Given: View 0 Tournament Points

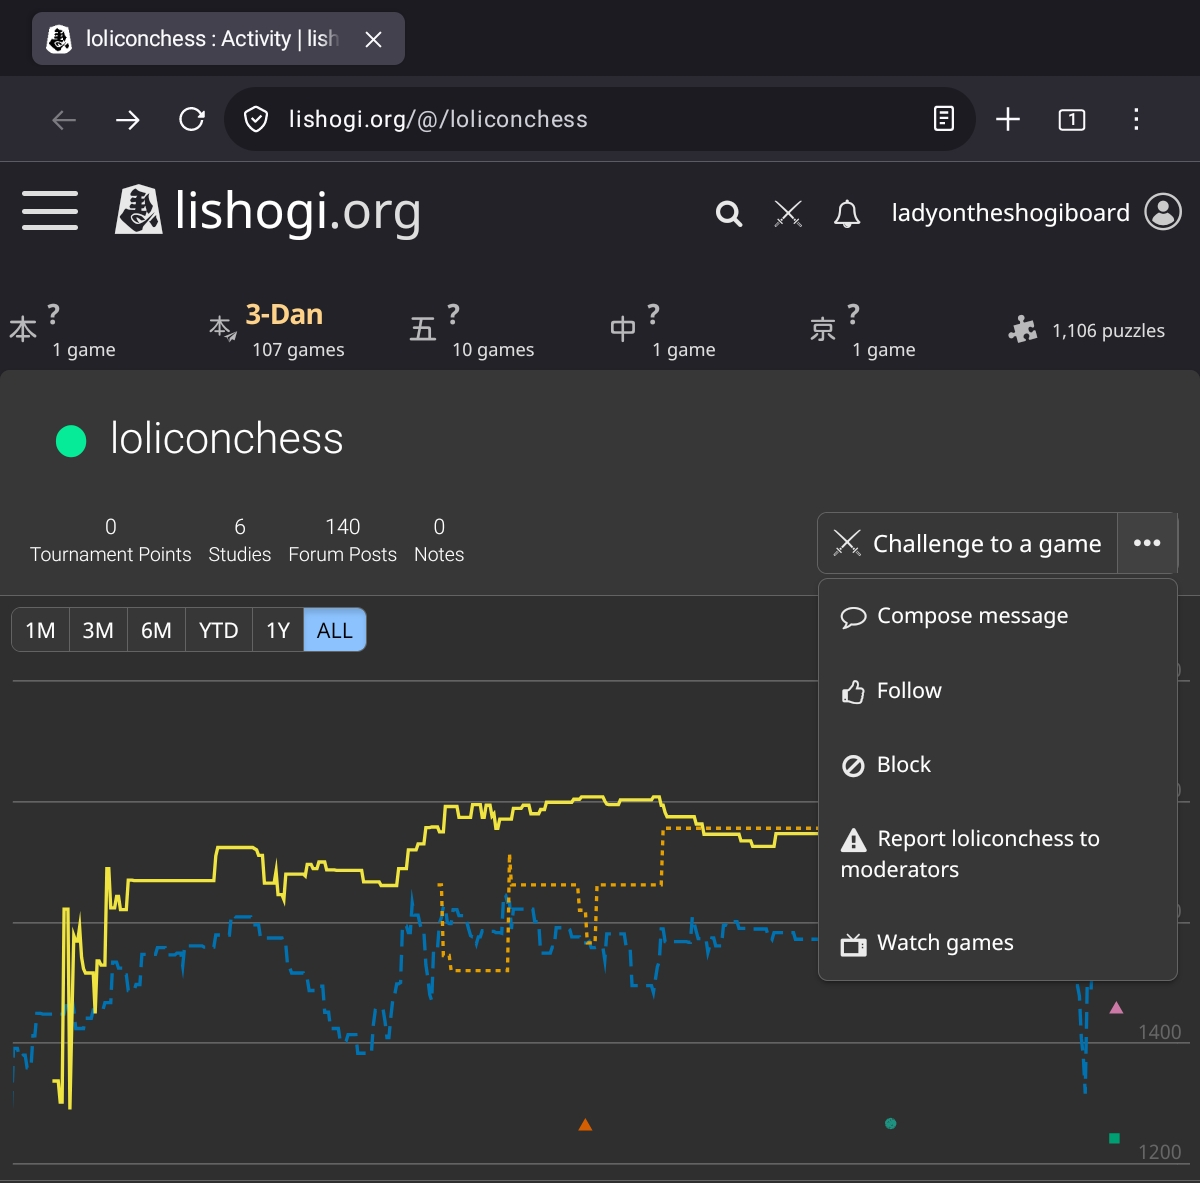Looking at the screenshot, I should 111,540.
